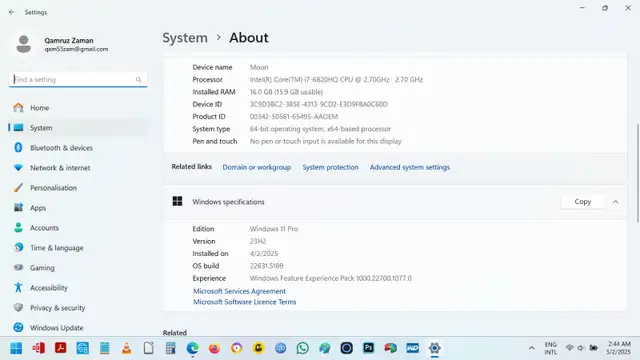Image resolution: width=640 pixels, height=360 pixels.
Task: Copy the Windows specifications
Action: point(582,202)
